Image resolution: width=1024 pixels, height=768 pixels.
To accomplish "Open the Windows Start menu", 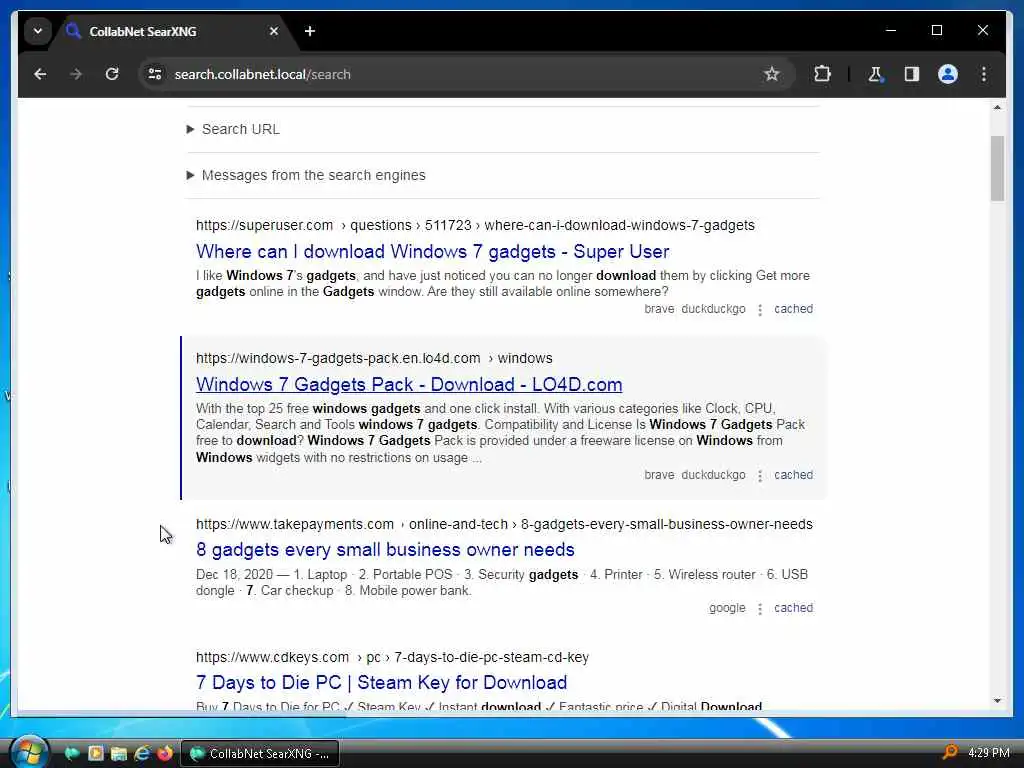I will (x=29, y=752).
